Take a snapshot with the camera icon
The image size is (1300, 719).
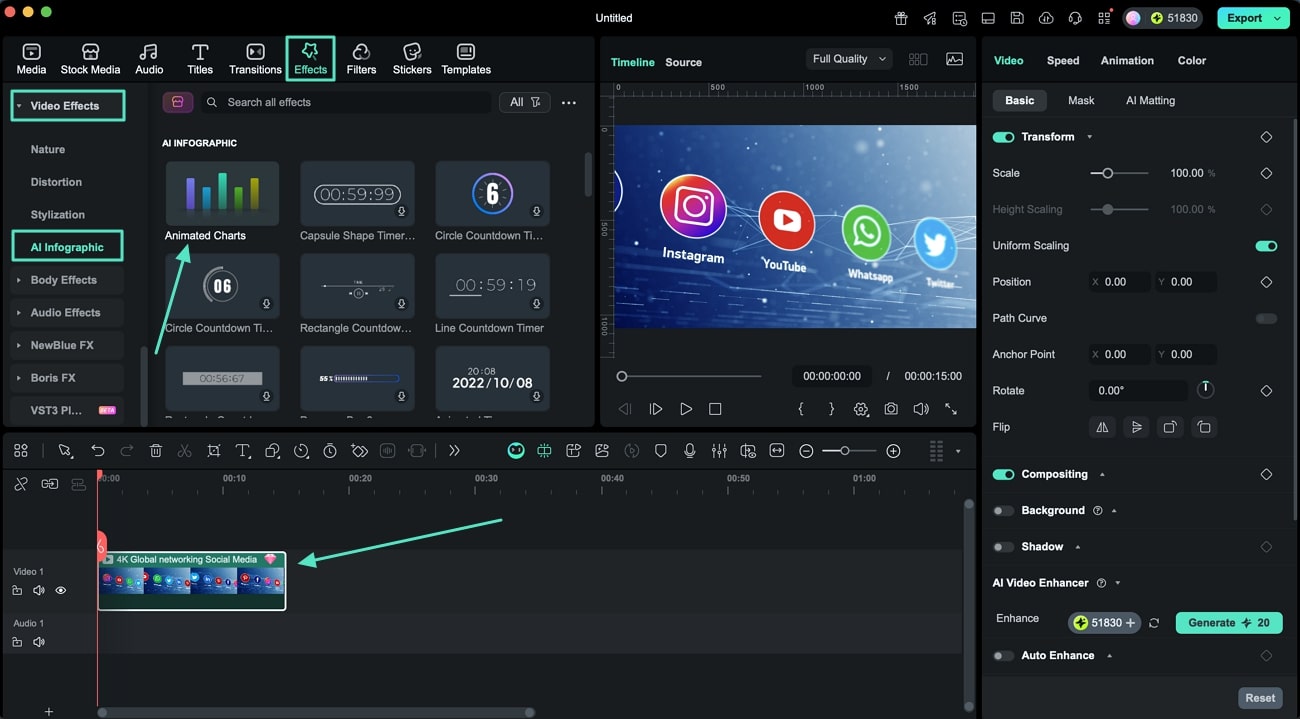tap(890, 409)
